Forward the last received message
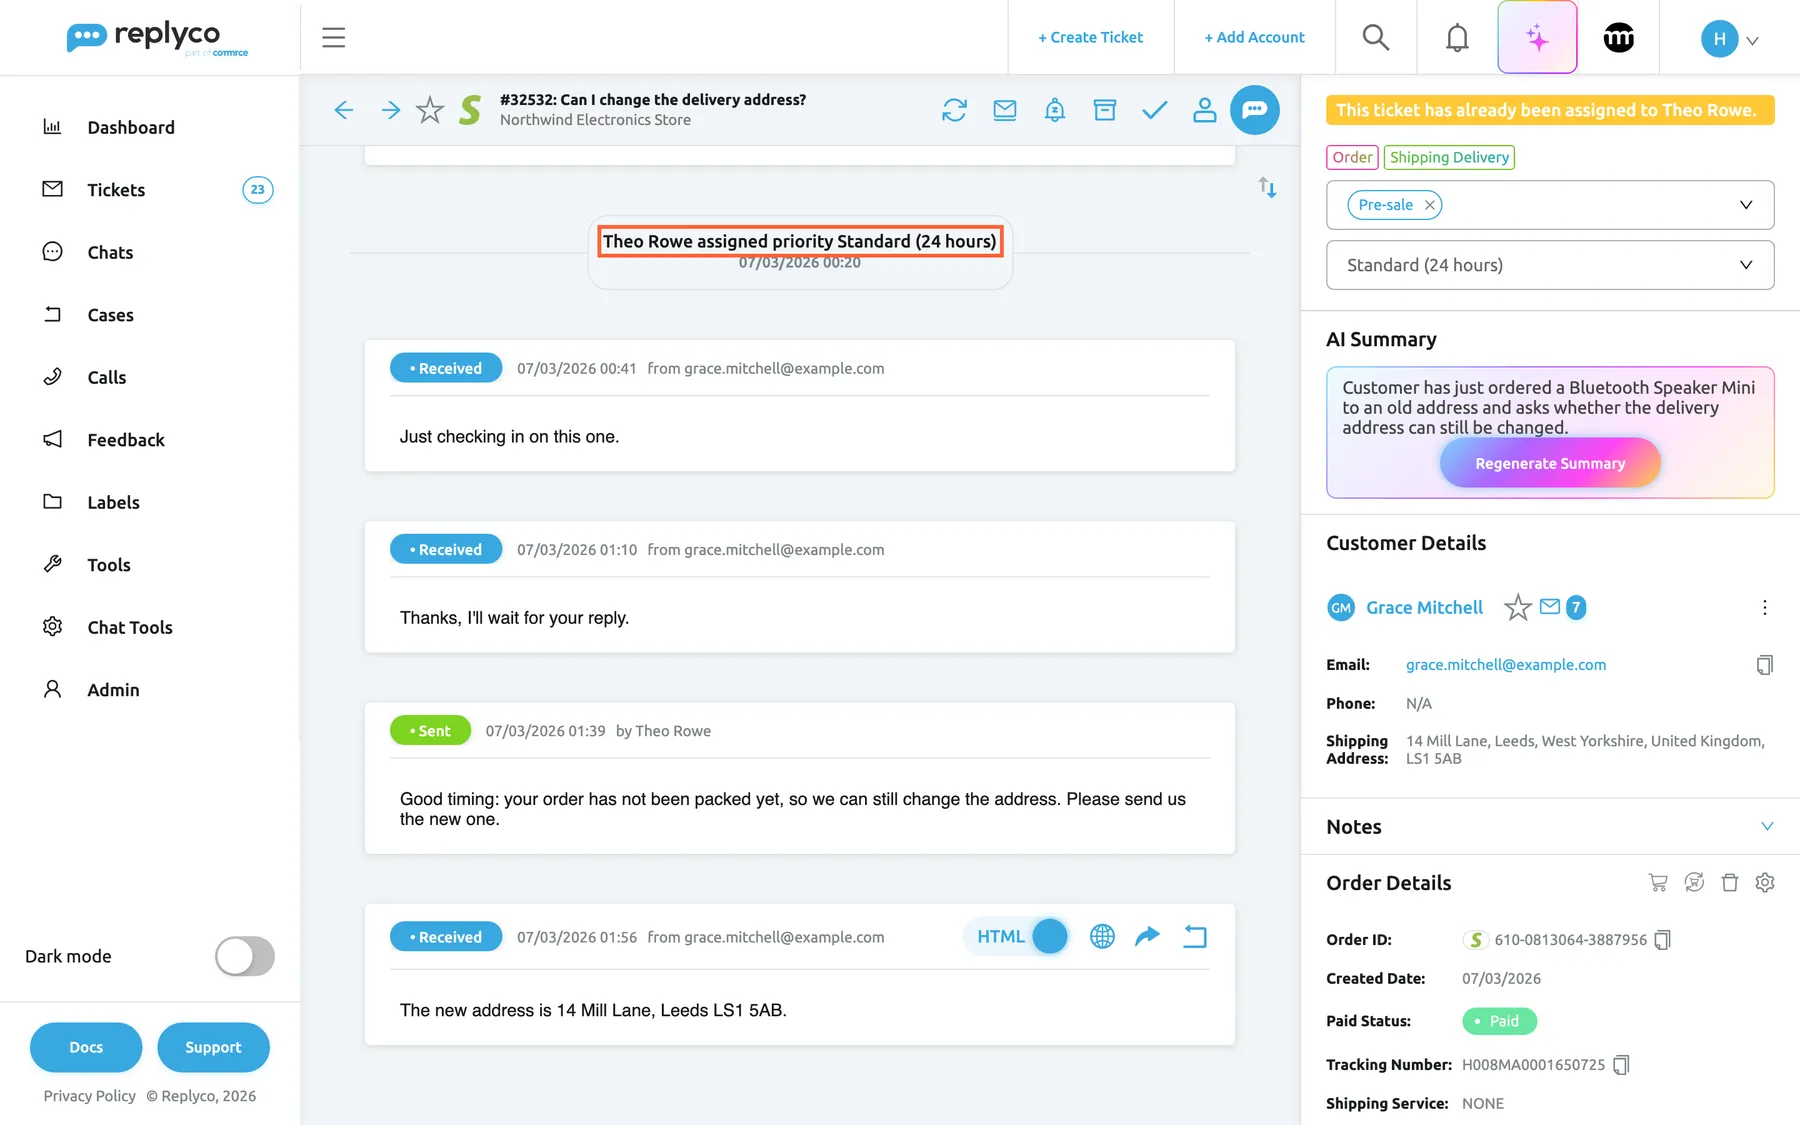Image resolution: width=1800 pixels, height=1125 pixels. pos(1148,937)
